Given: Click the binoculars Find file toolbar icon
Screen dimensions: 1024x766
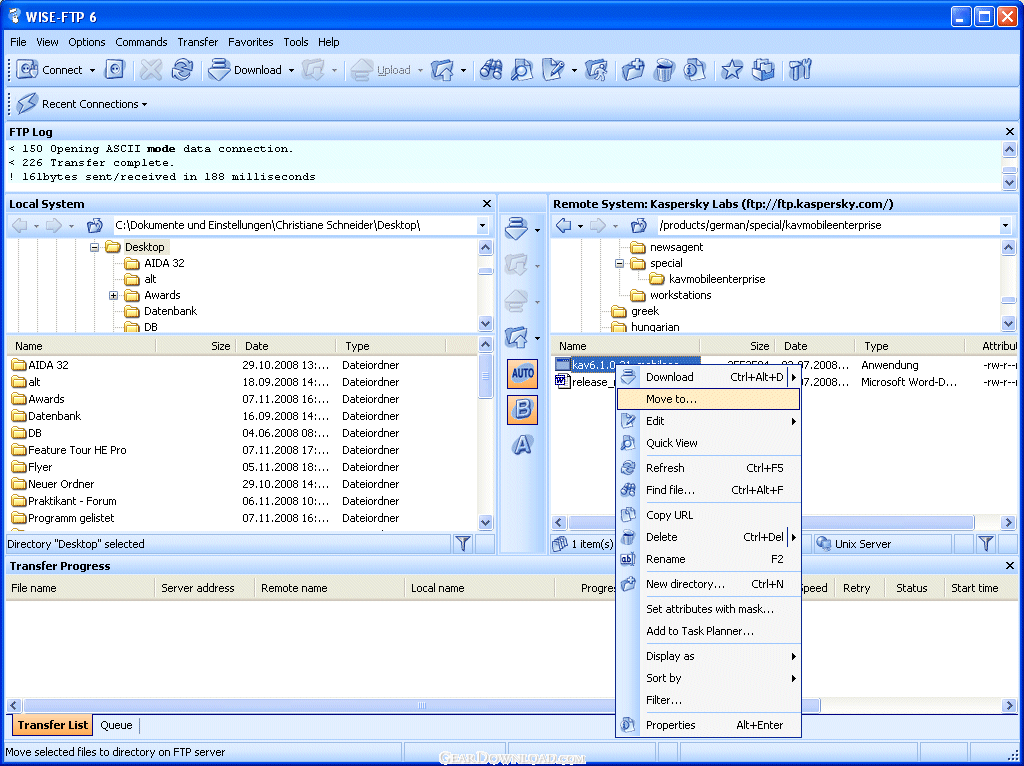Looking at the screenshot, I should tap(490, 69).
